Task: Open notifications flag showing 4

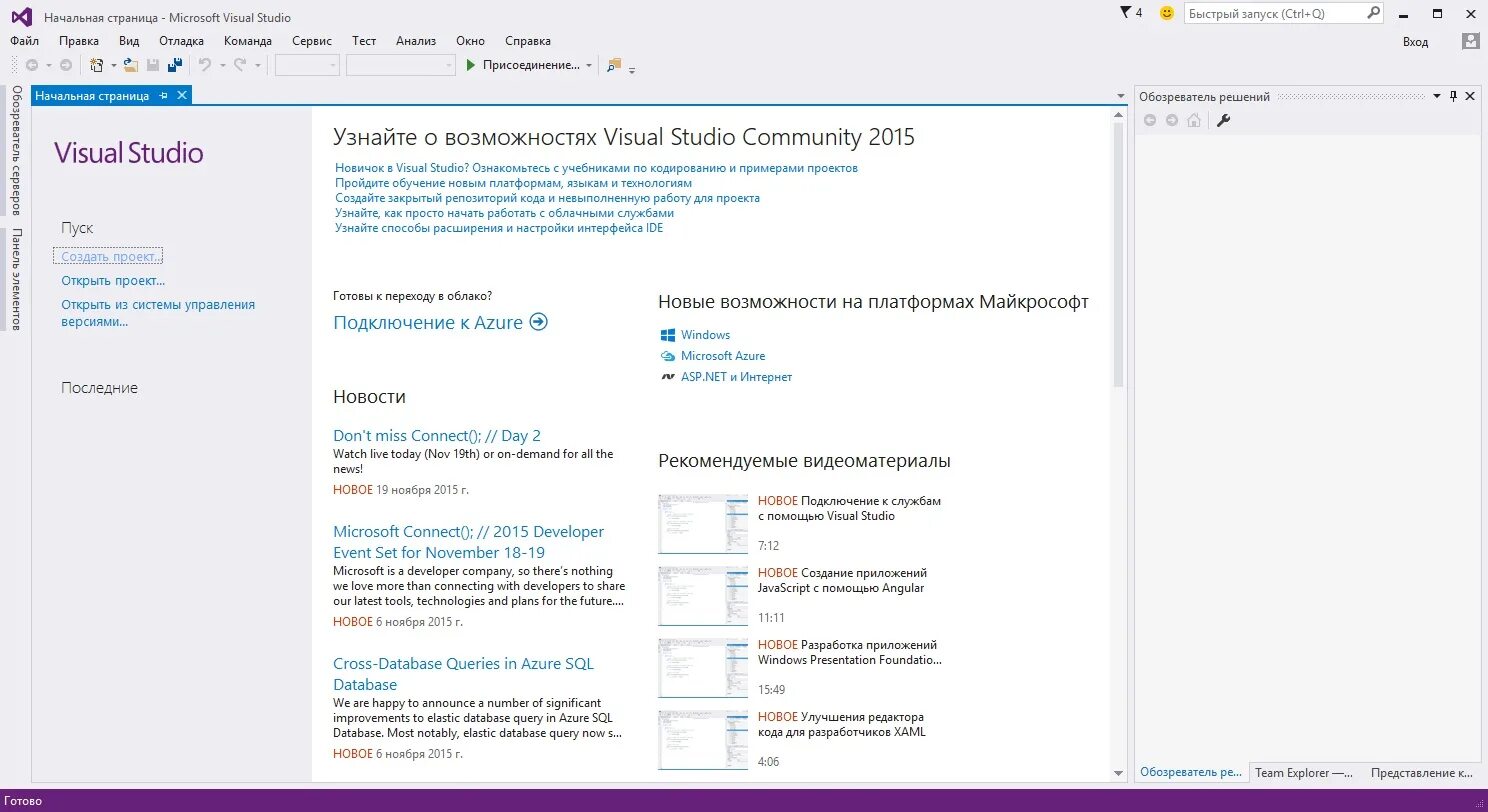Action: pyautogui.click(x=1132, y=13)
